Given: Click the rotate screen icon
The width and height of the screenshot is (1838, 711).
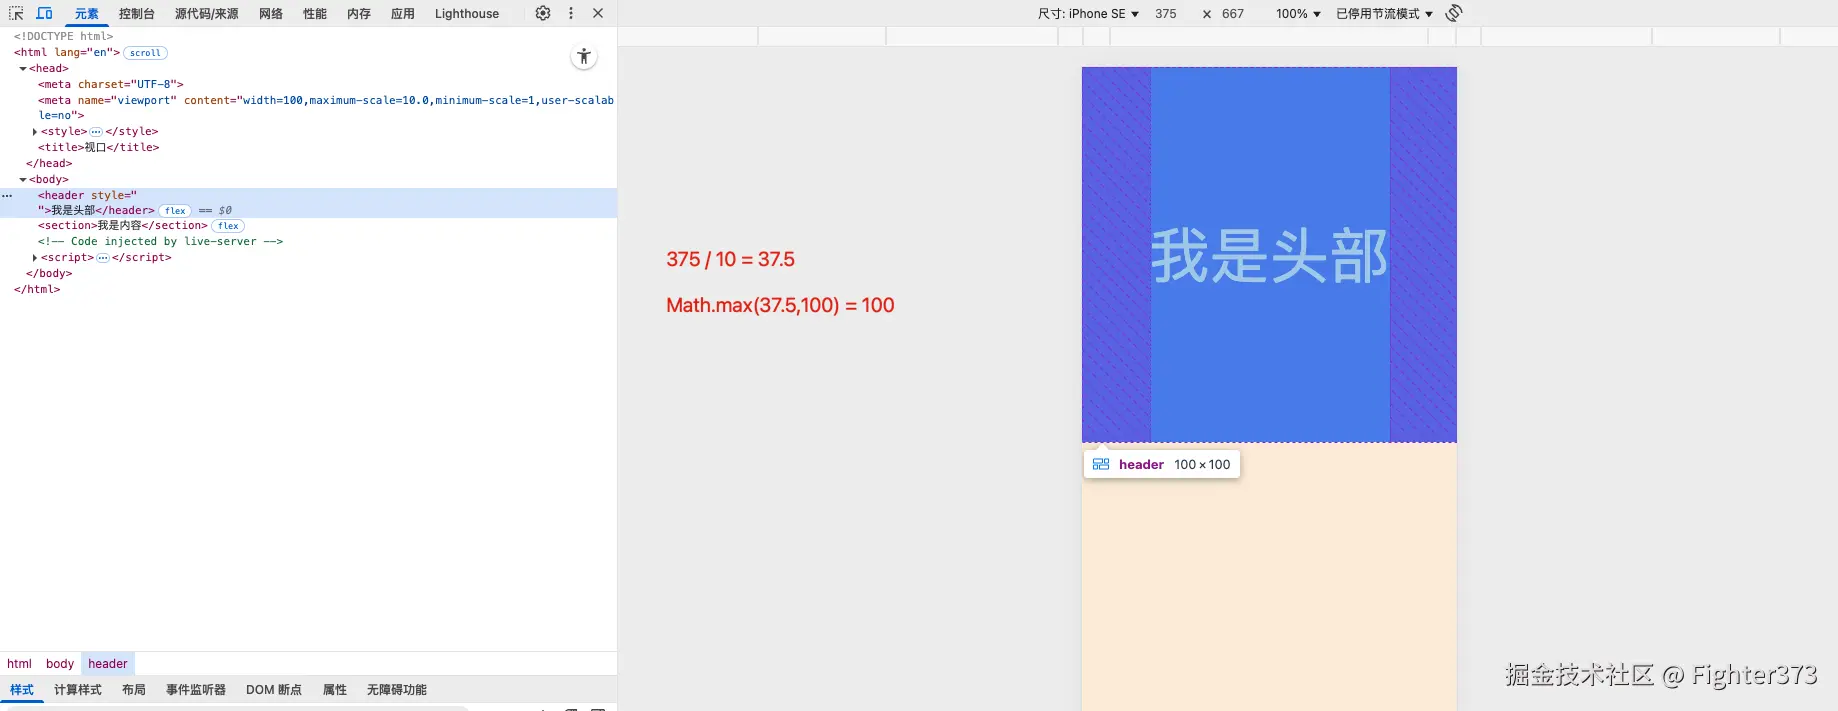Looking at the screenshot, I should coord(1454,13).
